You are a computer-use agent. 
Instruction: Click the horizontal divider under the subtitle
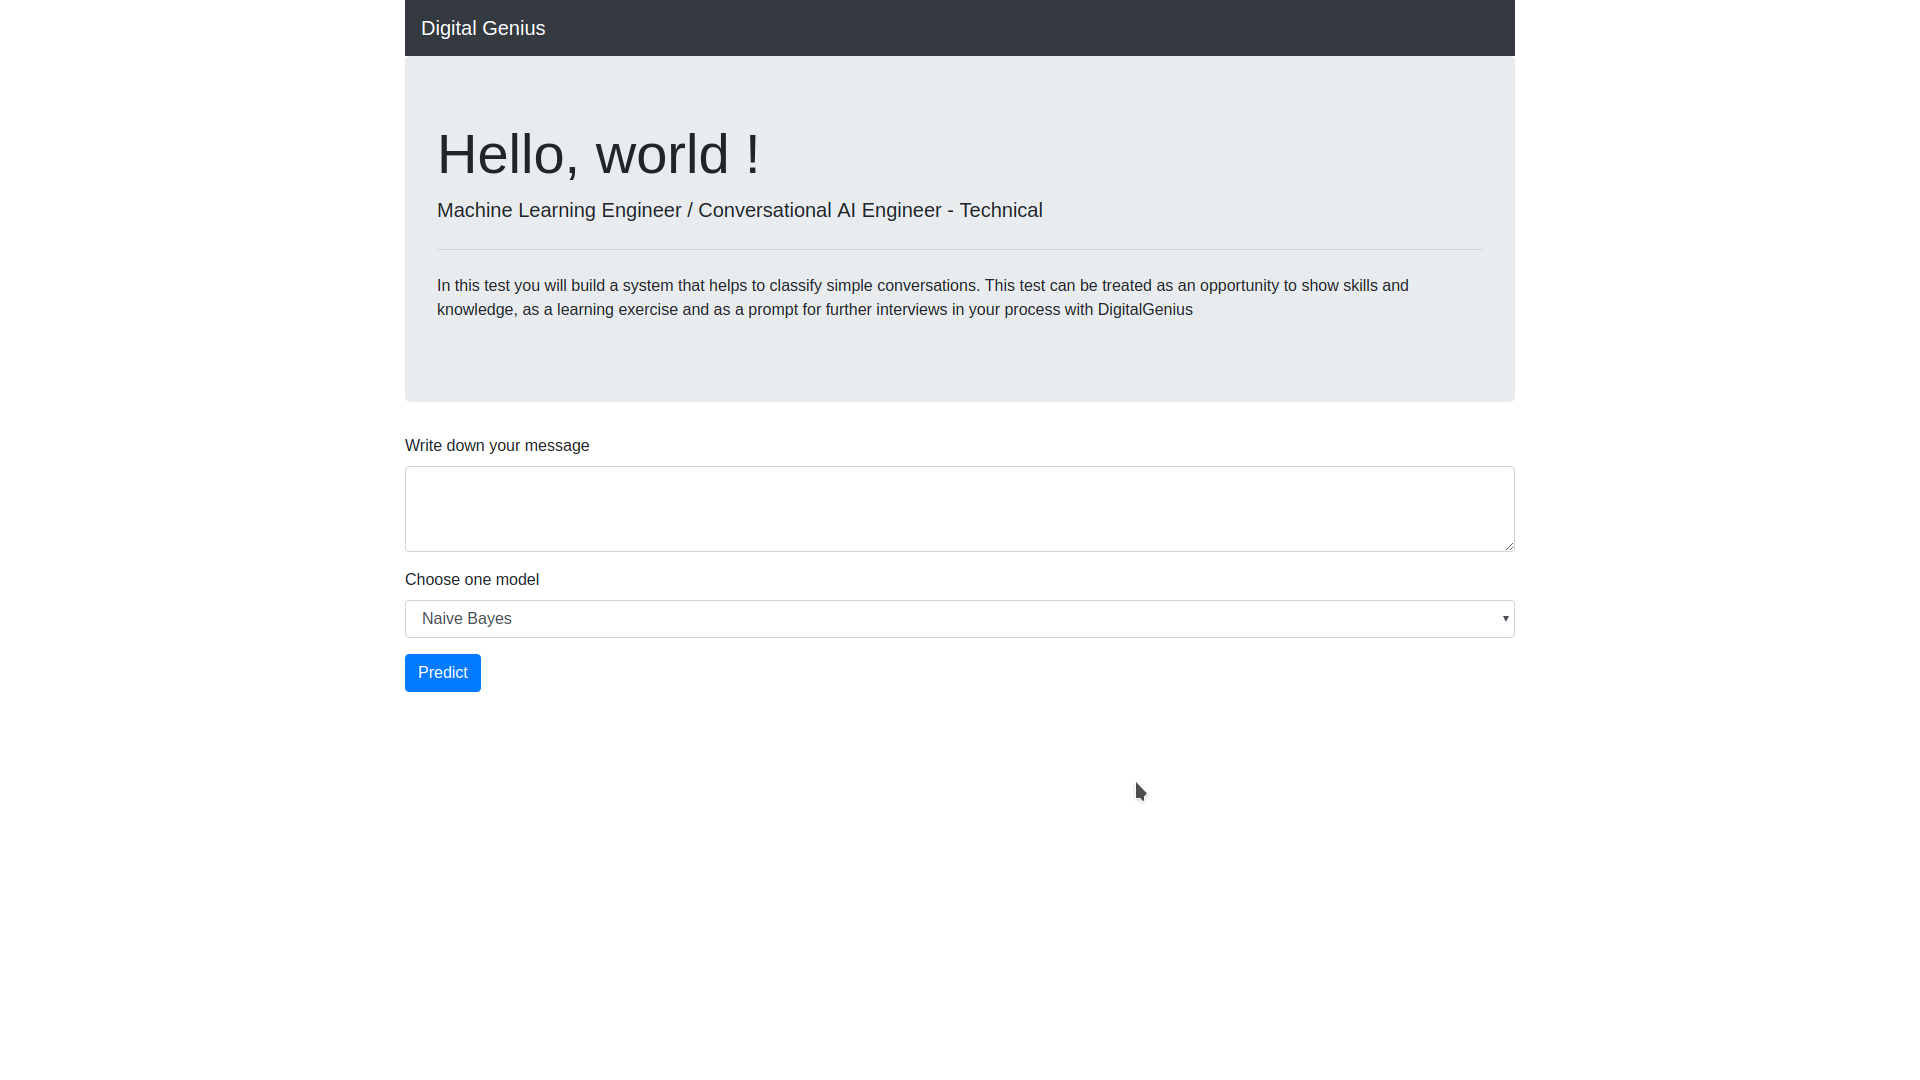pyautogui.click(x=958, y=249)
